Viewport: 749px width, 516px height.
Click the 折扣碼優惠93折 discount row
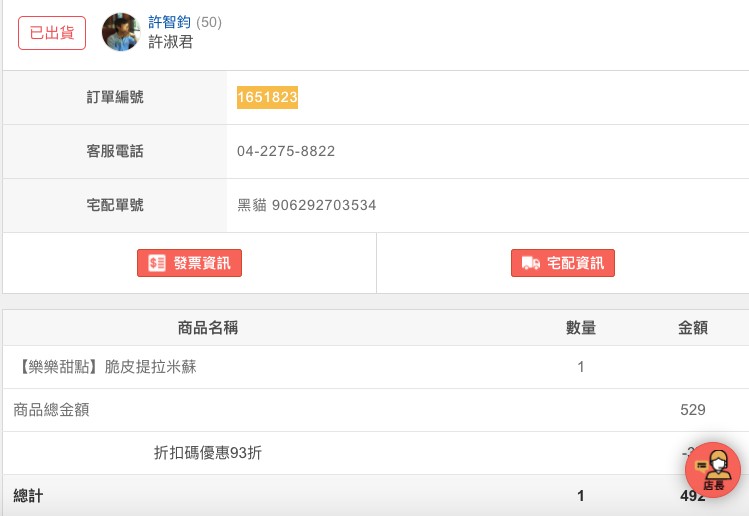tap(376, 453)
